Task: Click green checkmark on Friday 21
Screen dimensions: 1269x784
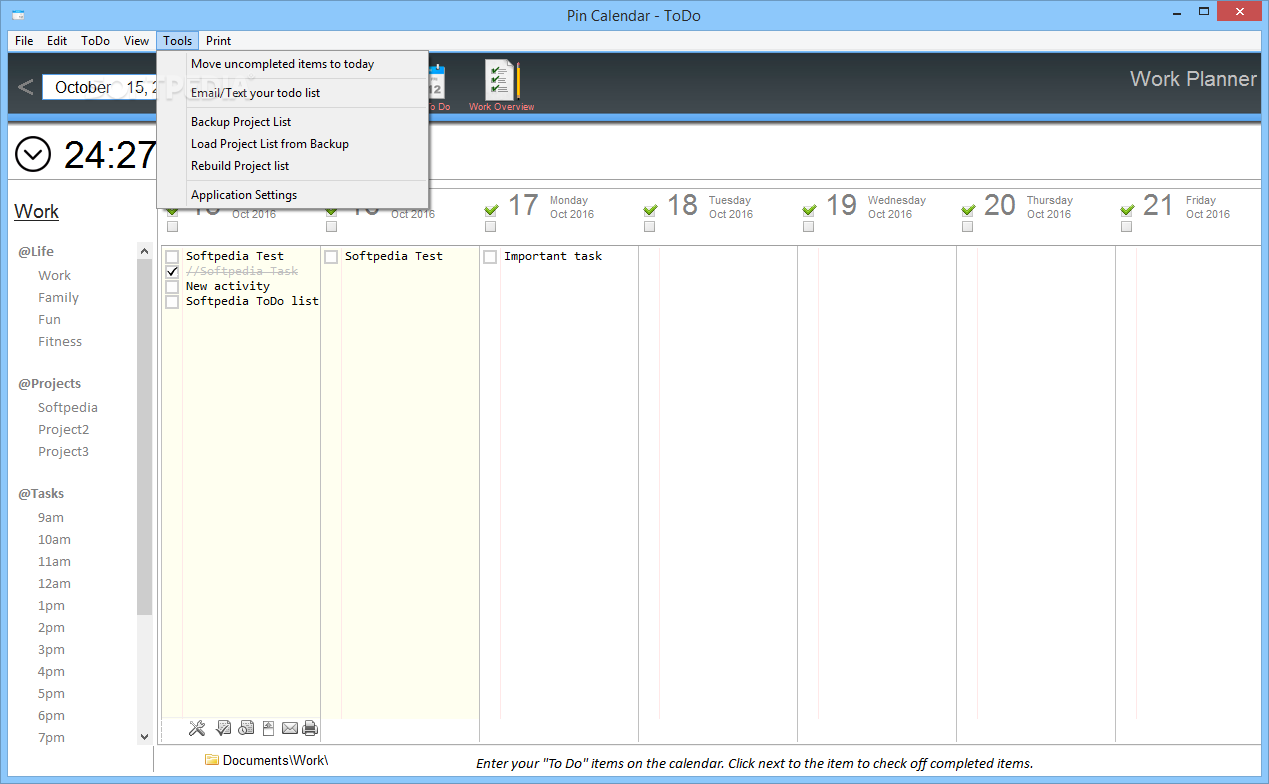Action: pos(1127,210)
